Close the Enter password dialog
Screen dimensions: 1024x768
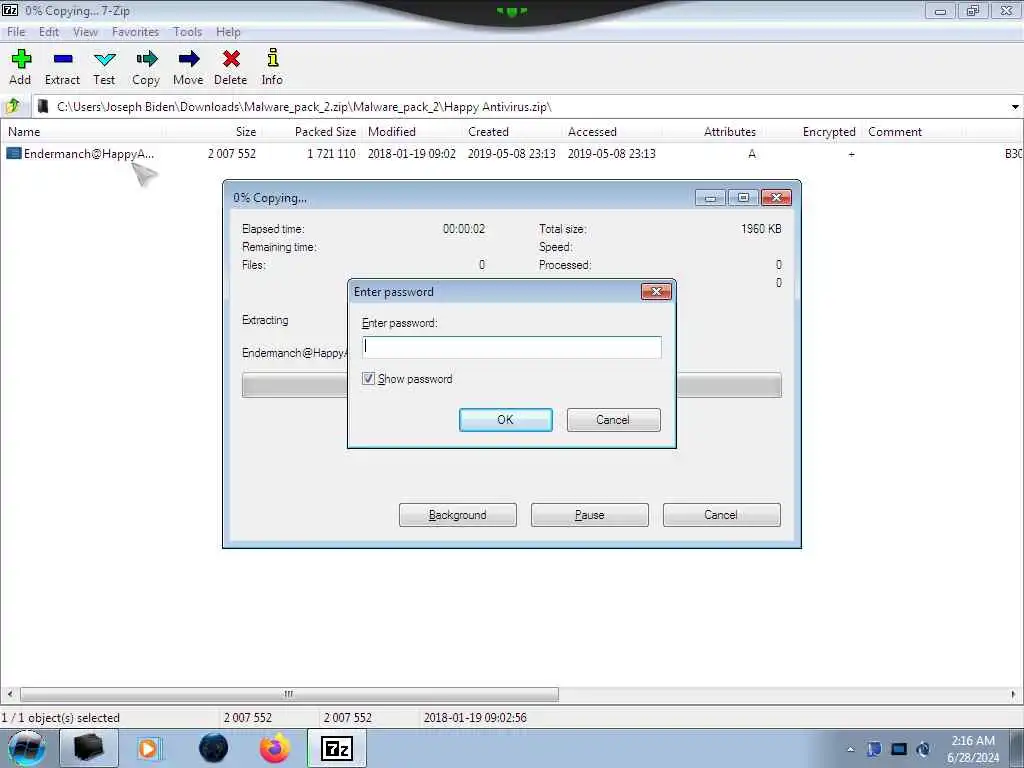click(x=656, y=291)
